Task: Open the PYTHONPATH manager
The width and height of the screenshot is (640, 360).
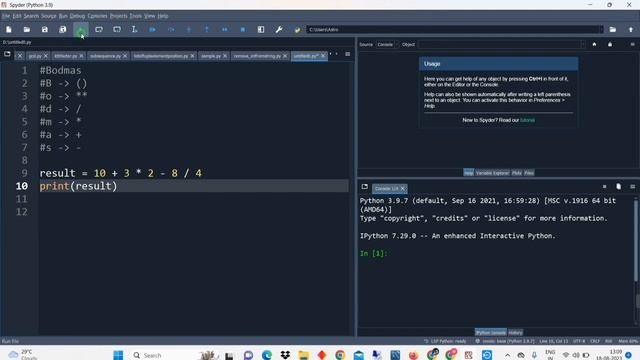Action: tap(297, 29)
